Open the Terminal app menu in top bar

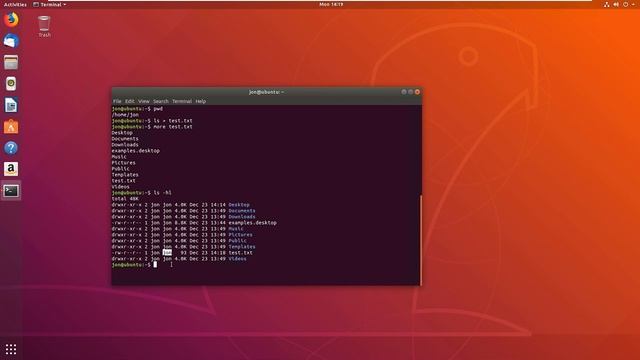point(49,4)
